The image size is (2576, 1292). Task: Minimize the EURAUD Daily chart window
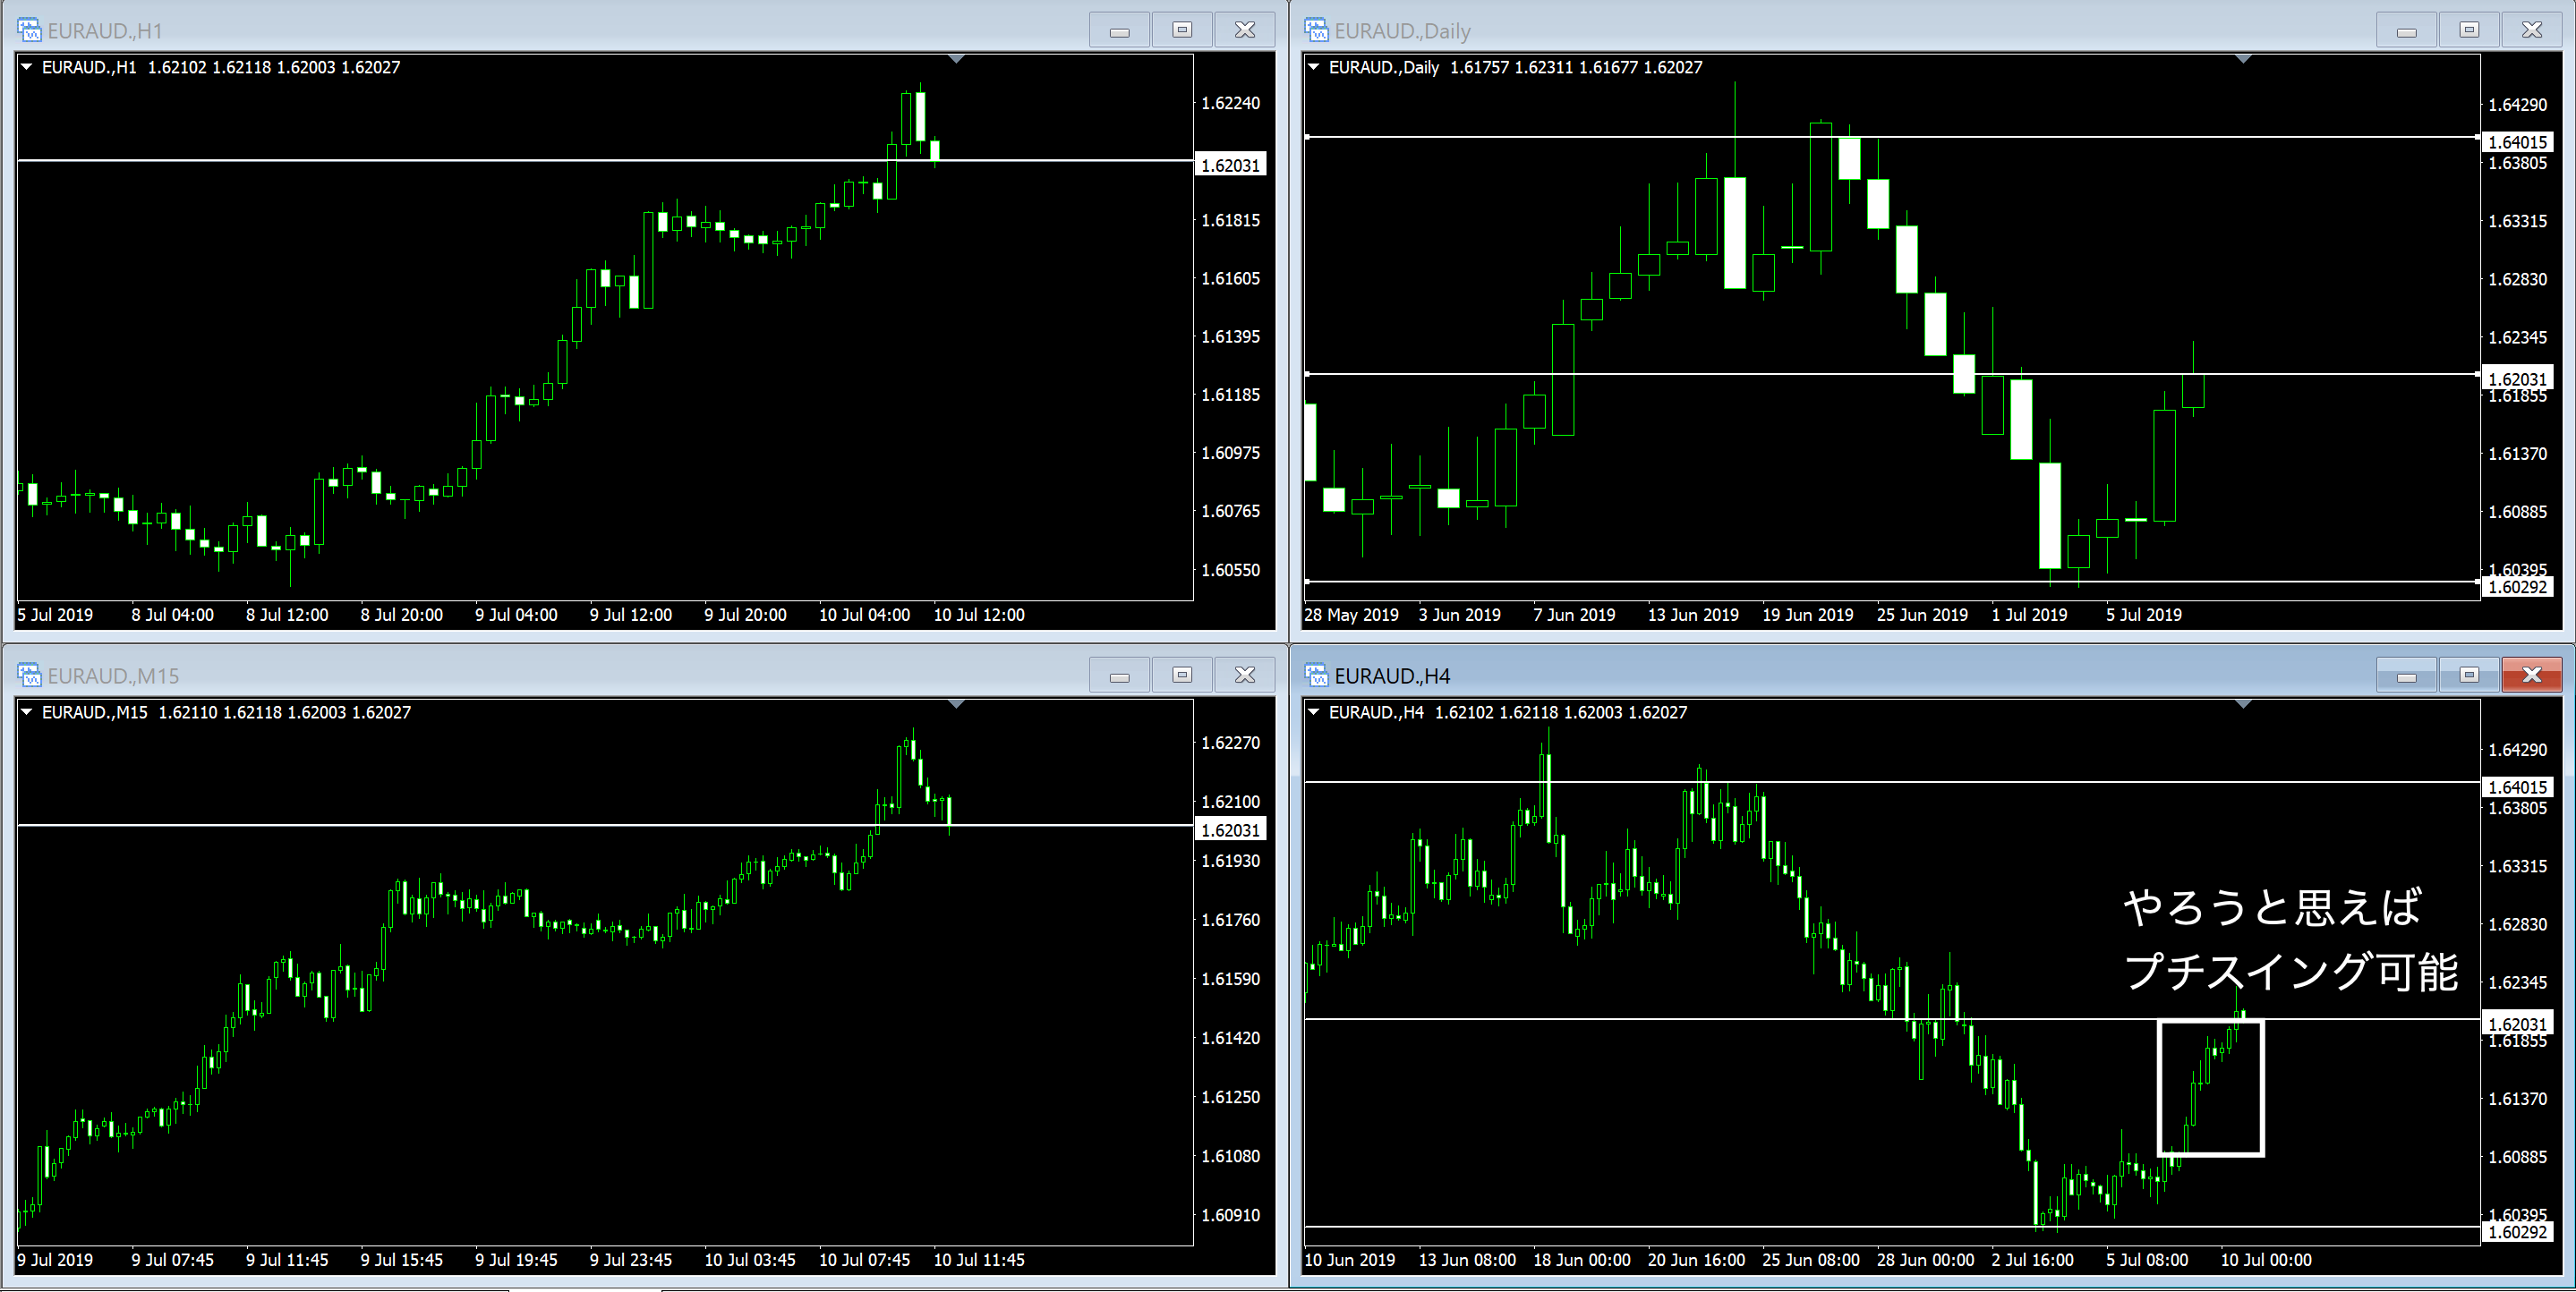coord(2406,30)
